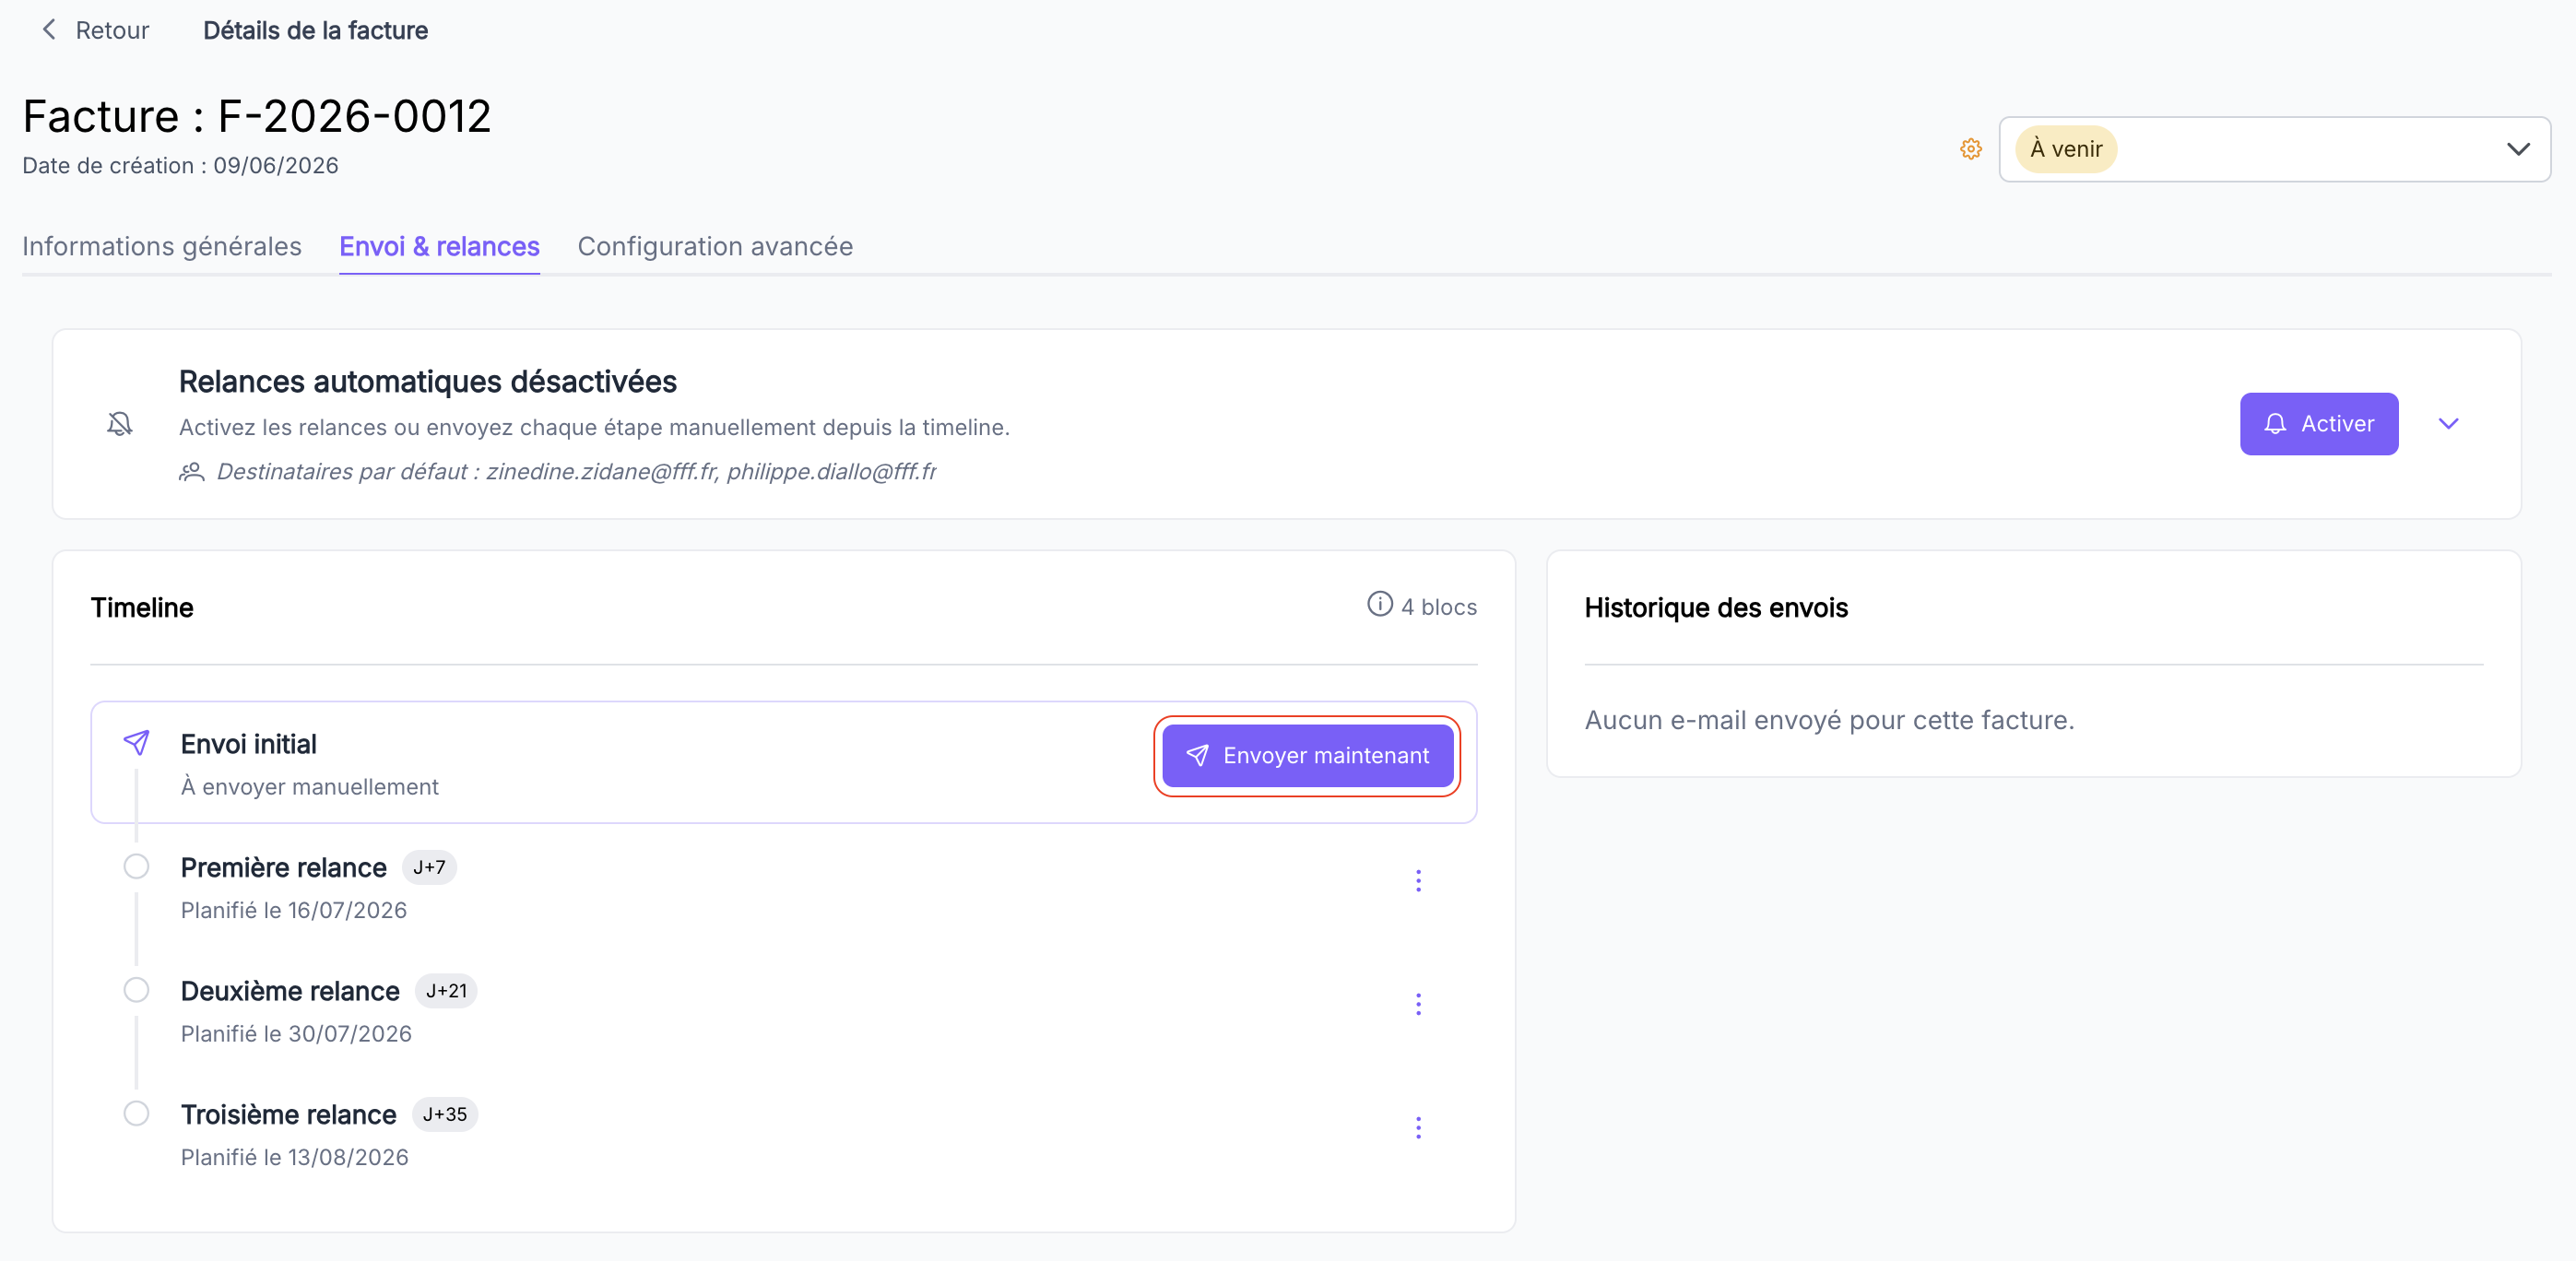Click the Historique des envois heading
2576x1261 pixels.
pos(1716,608)
